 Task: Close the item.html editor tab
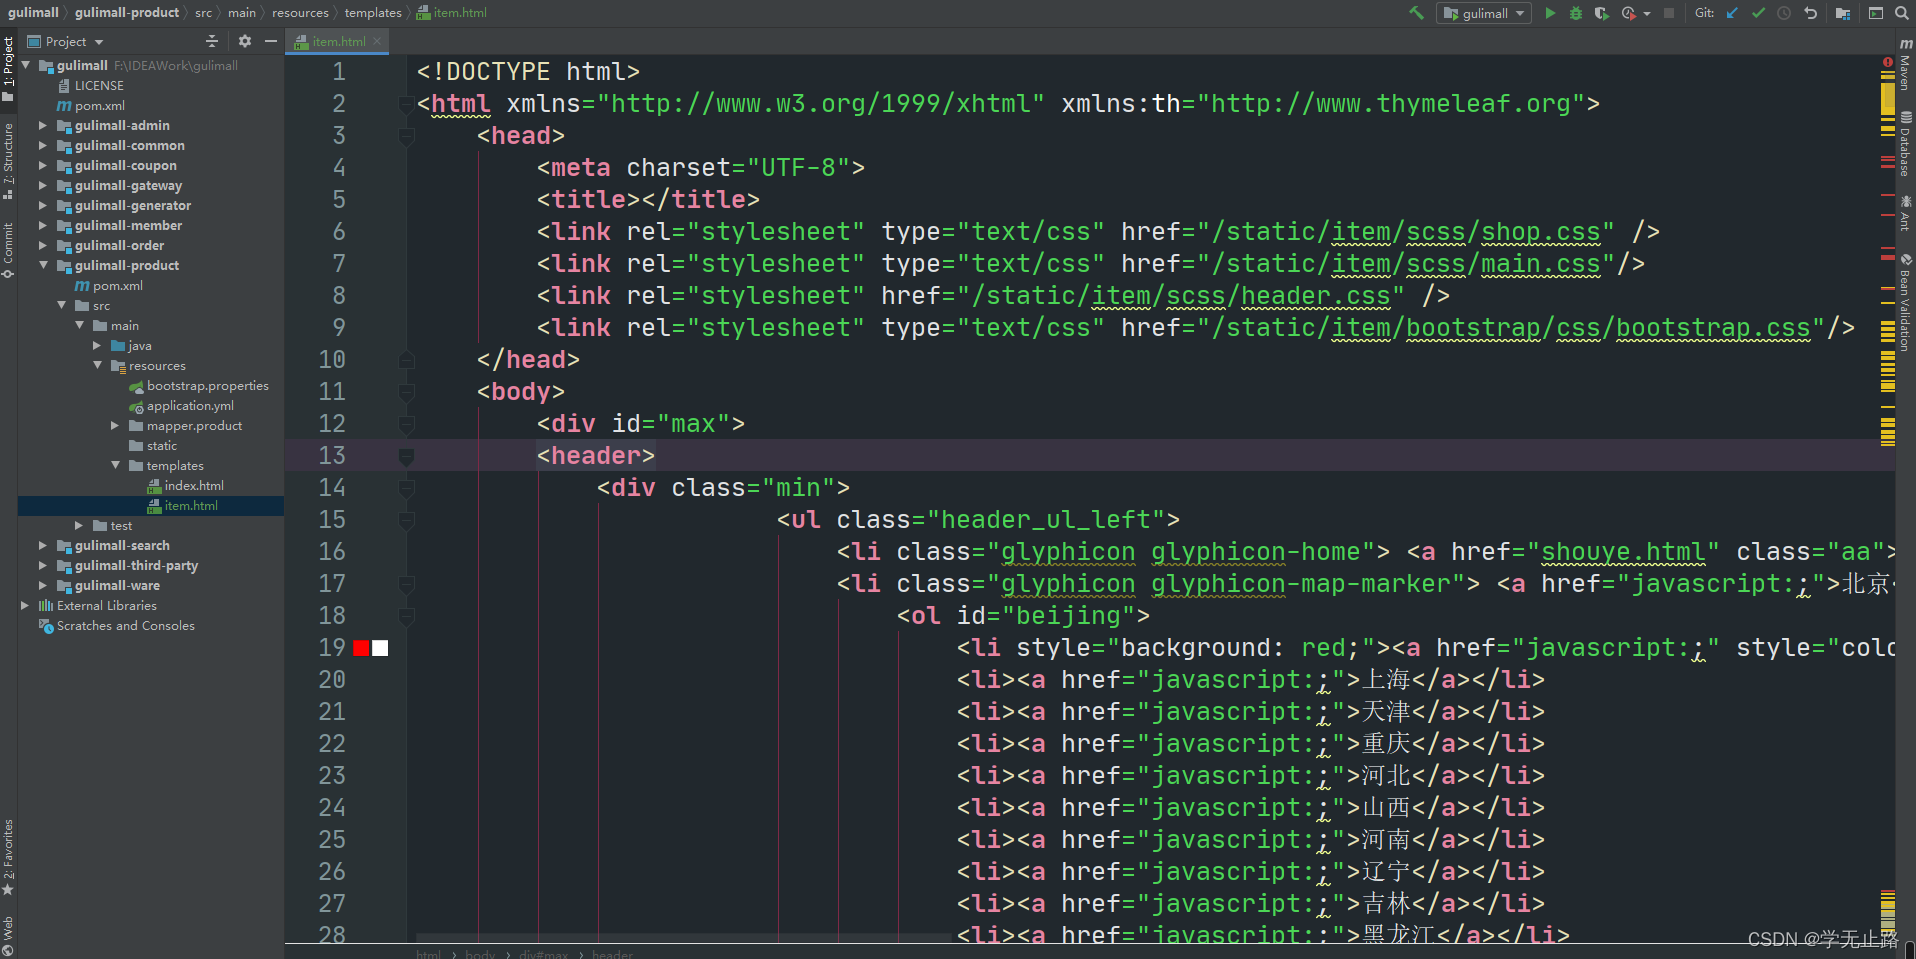(377, 41)
